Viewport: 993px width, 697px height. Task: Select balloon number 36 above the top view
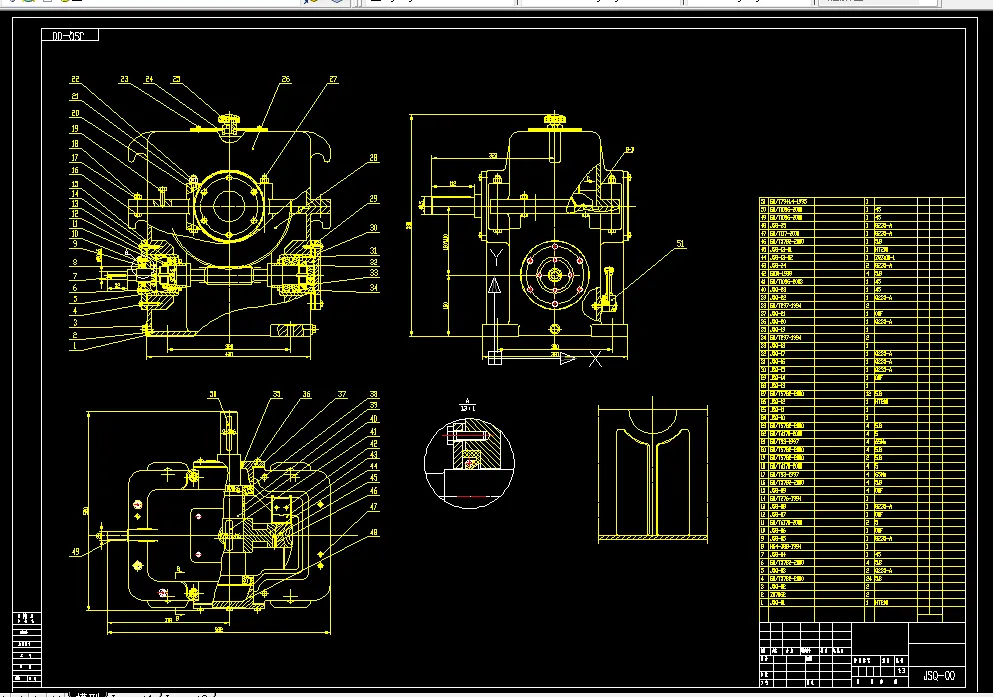tap(307, 394)
